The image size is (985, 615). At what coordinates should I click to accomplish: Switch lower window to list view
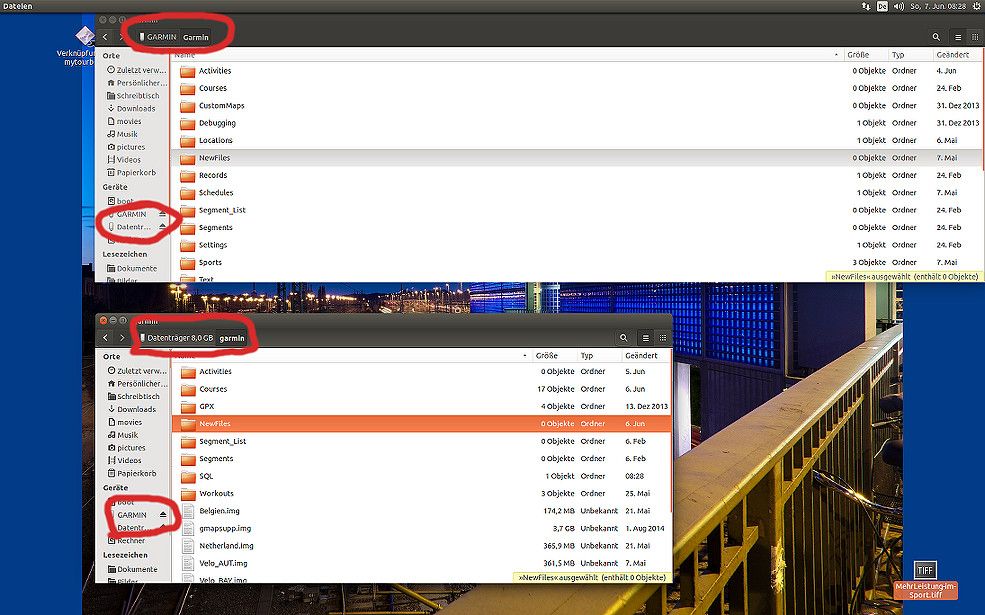coord(645,338)
